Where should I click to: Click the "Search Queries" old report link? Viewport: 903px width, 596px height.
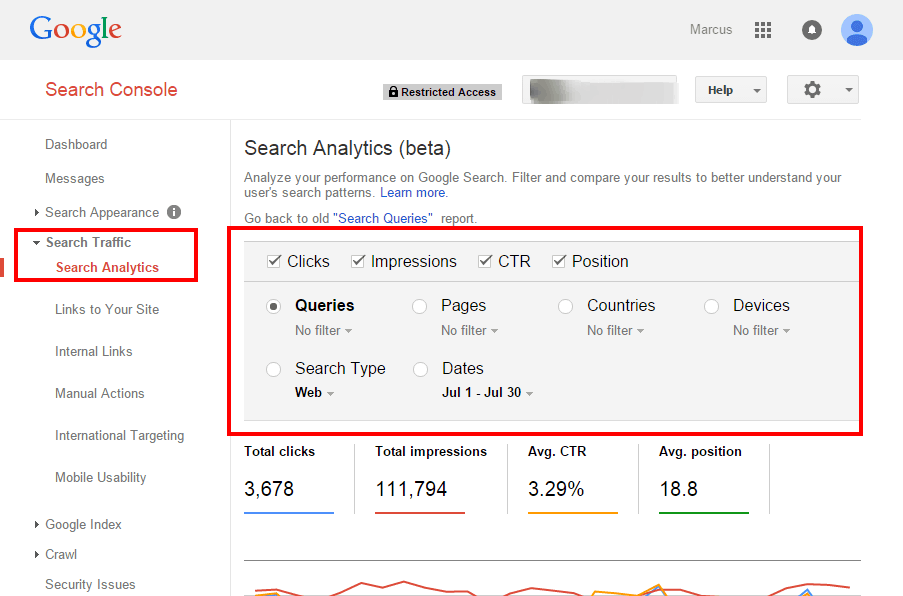383,219
